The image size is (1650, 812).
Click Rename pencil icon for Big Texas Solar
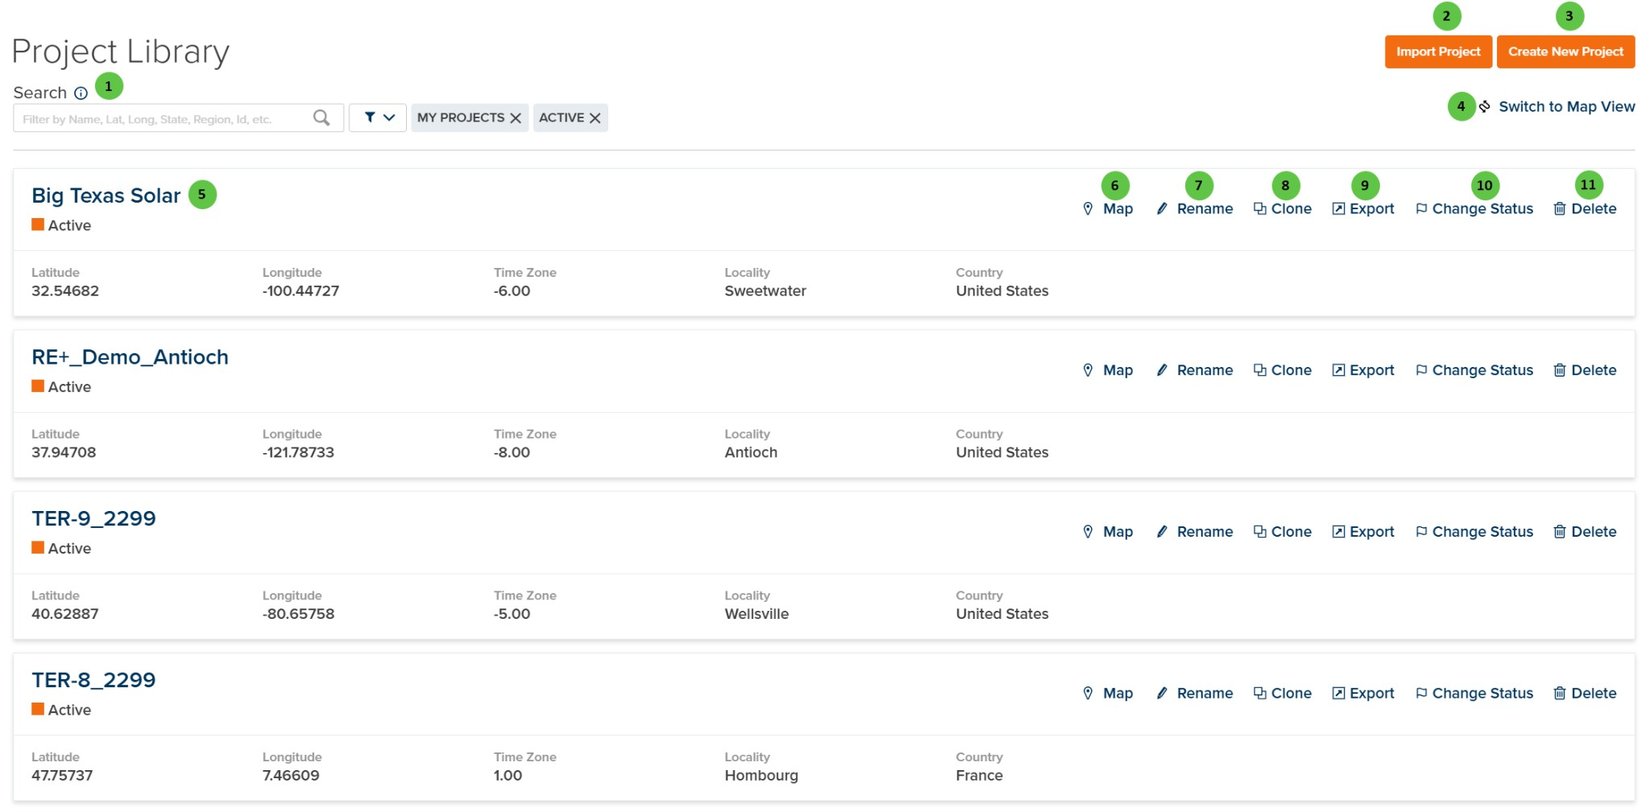point(1162,209)
